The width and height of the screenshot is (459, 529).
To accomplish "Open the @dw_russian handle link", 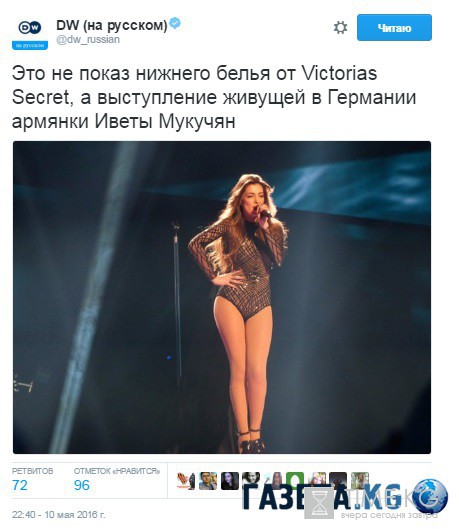I will tap(88, 39).
